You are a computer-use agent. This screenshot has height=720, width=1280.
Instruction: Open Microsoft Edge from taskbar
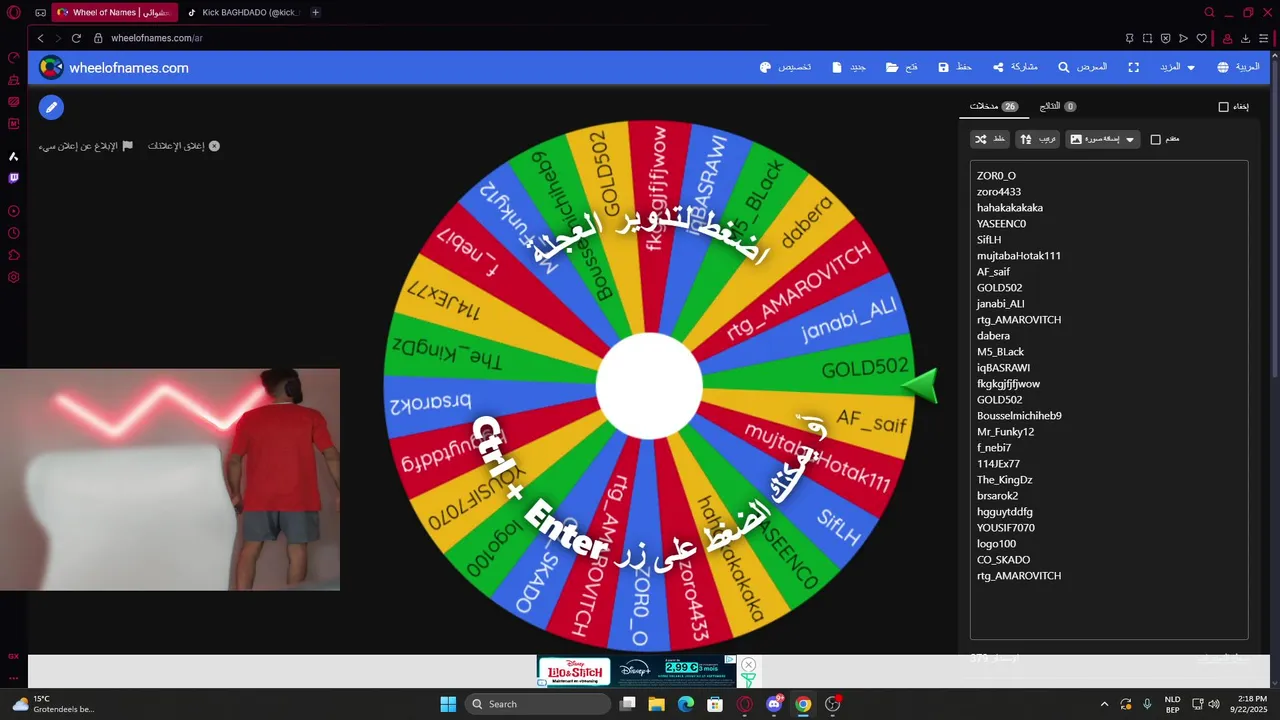686,704
